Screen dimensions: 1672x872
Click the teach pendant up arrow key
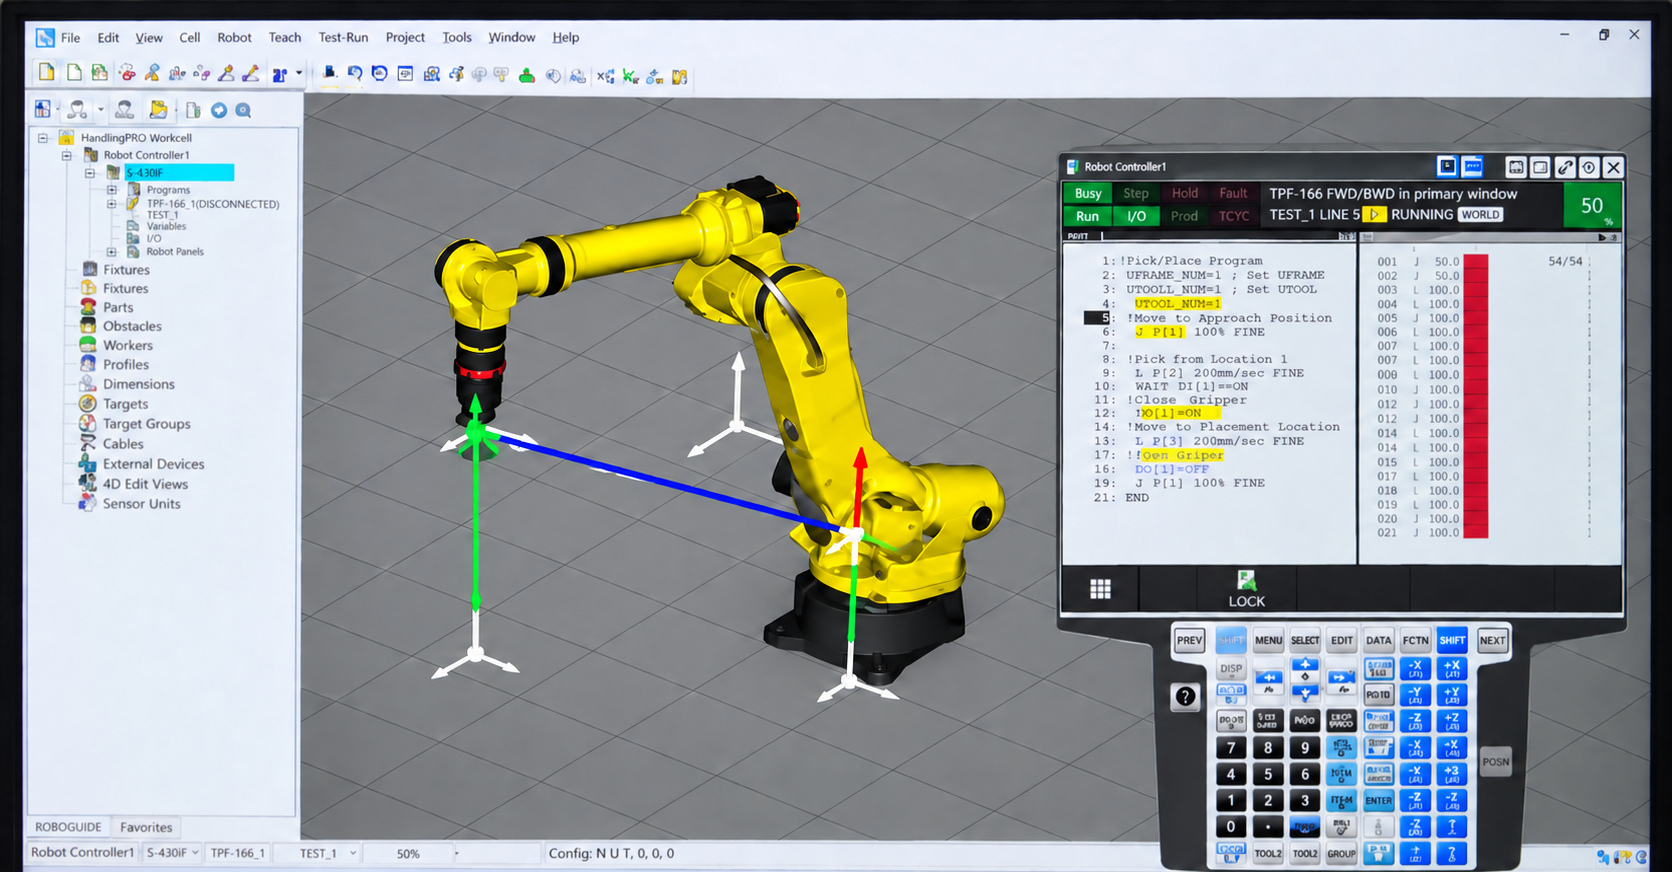pyautogui.click(x=1305, y=665)
